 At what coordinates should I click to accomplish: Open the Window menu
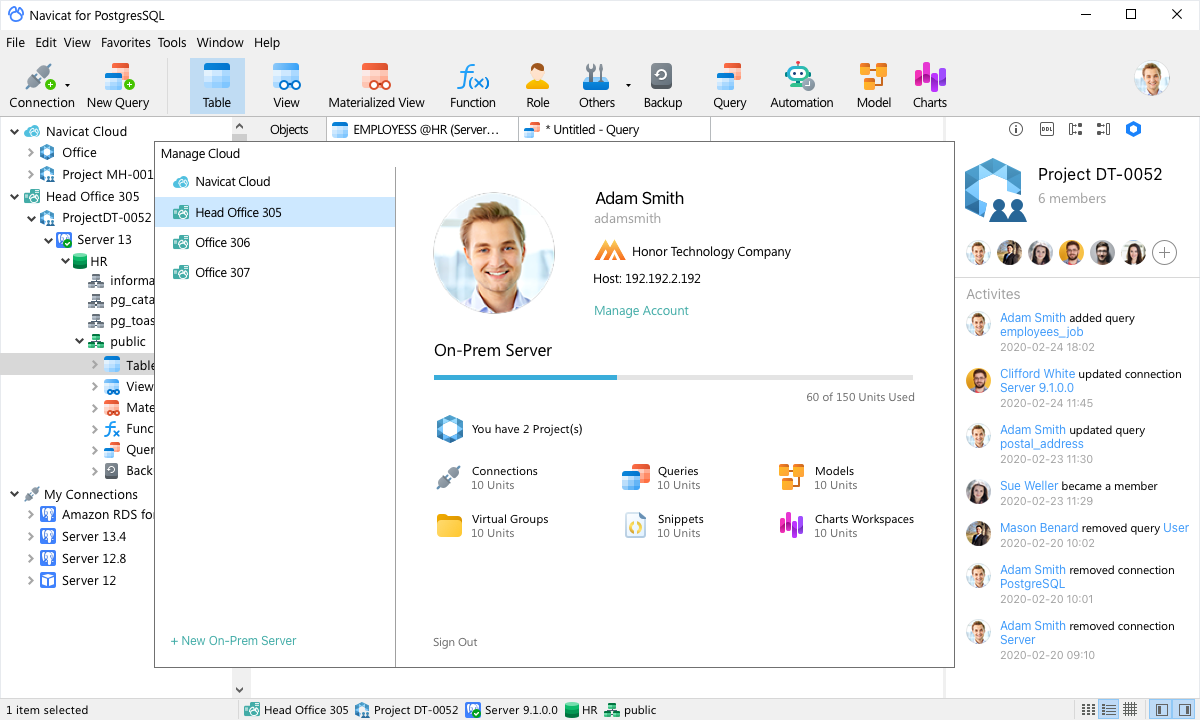tap(220, 43)
